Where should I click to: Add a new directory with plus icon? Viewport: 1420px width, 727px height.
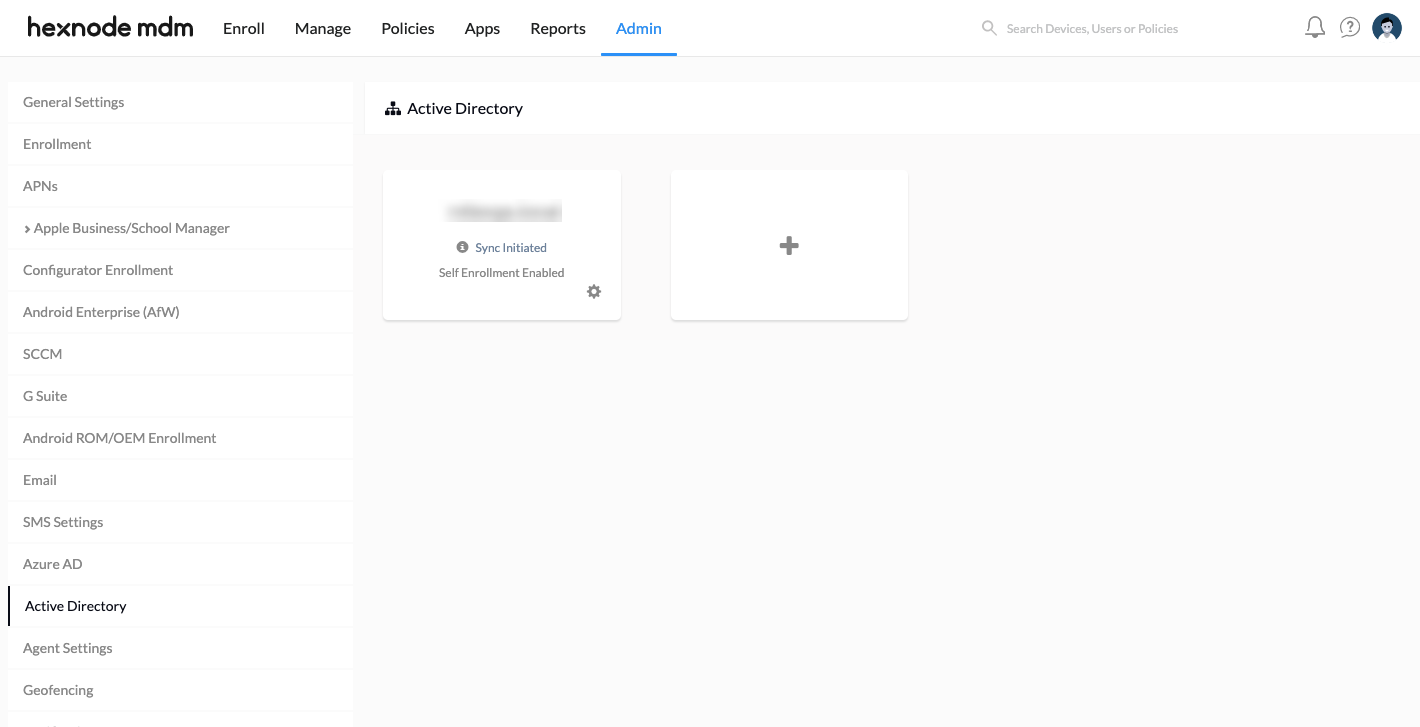coord(789,245)
